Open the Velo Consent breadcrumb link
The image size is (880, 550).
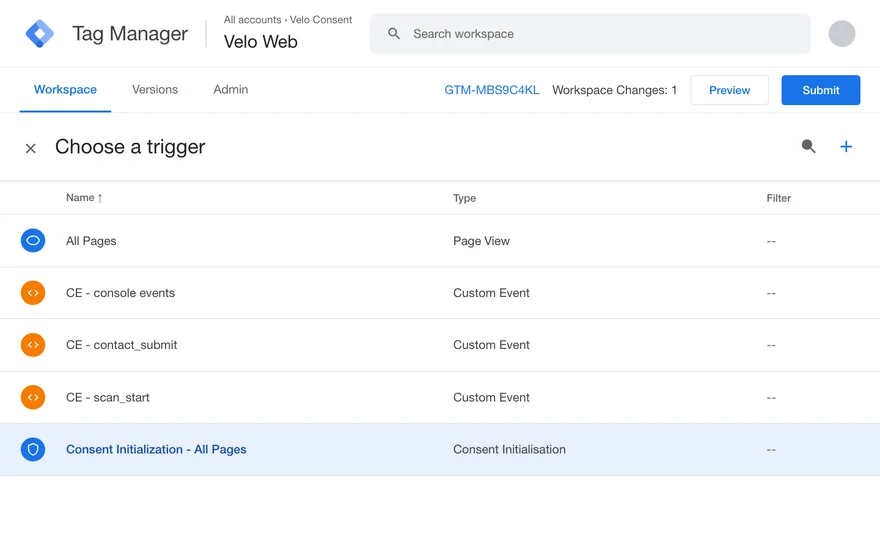pos(321,20)
